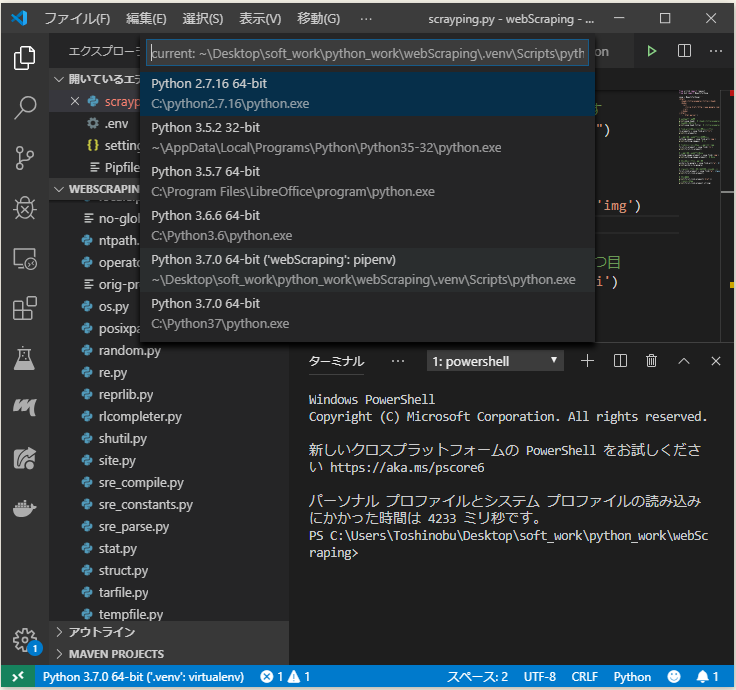Collapse the WEBSCRAPING folder section

[59, 189]
